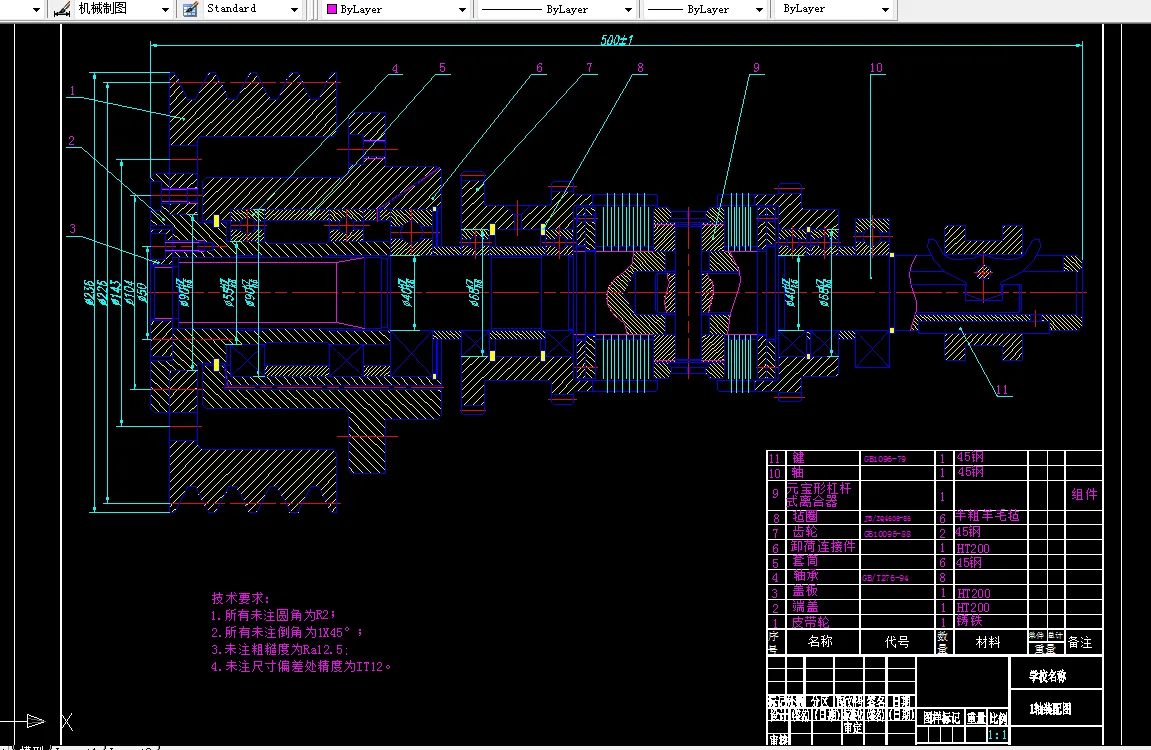Select balloon callout number 9 above drawing
This screenshot has height=750, width=1151.
coord(756,68)
